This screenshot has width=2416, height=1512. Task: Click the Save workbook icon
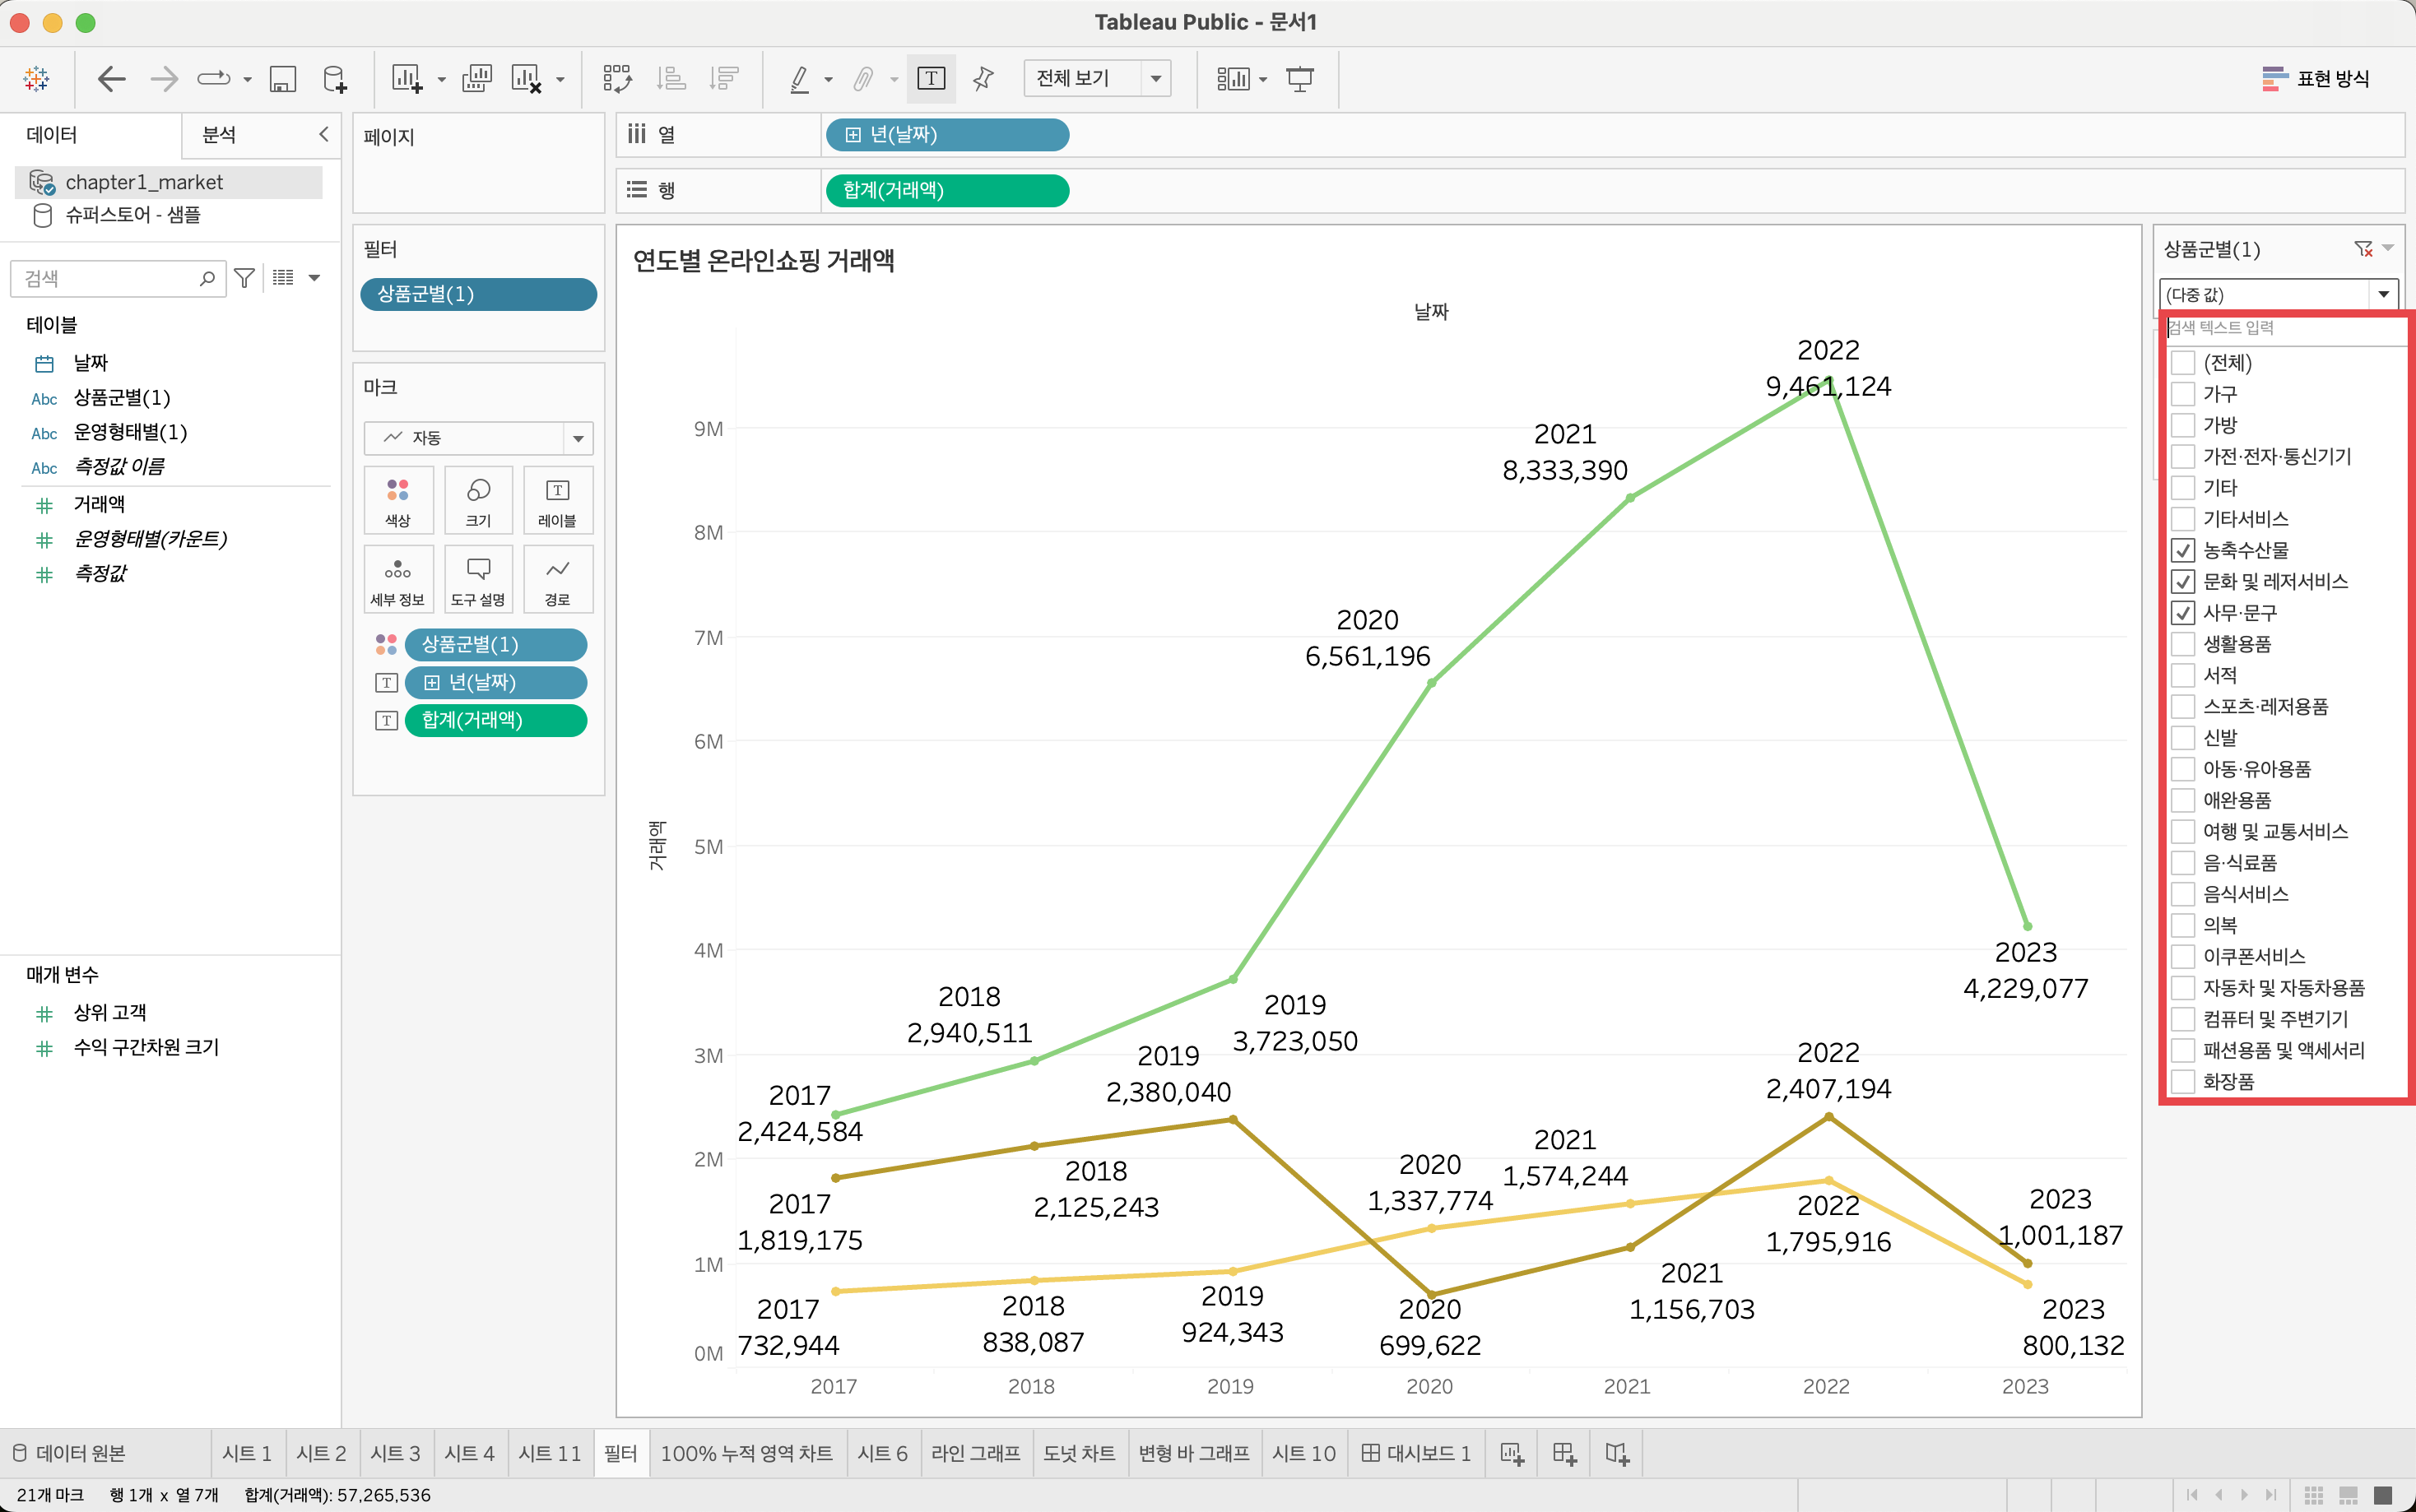point(283,79)
